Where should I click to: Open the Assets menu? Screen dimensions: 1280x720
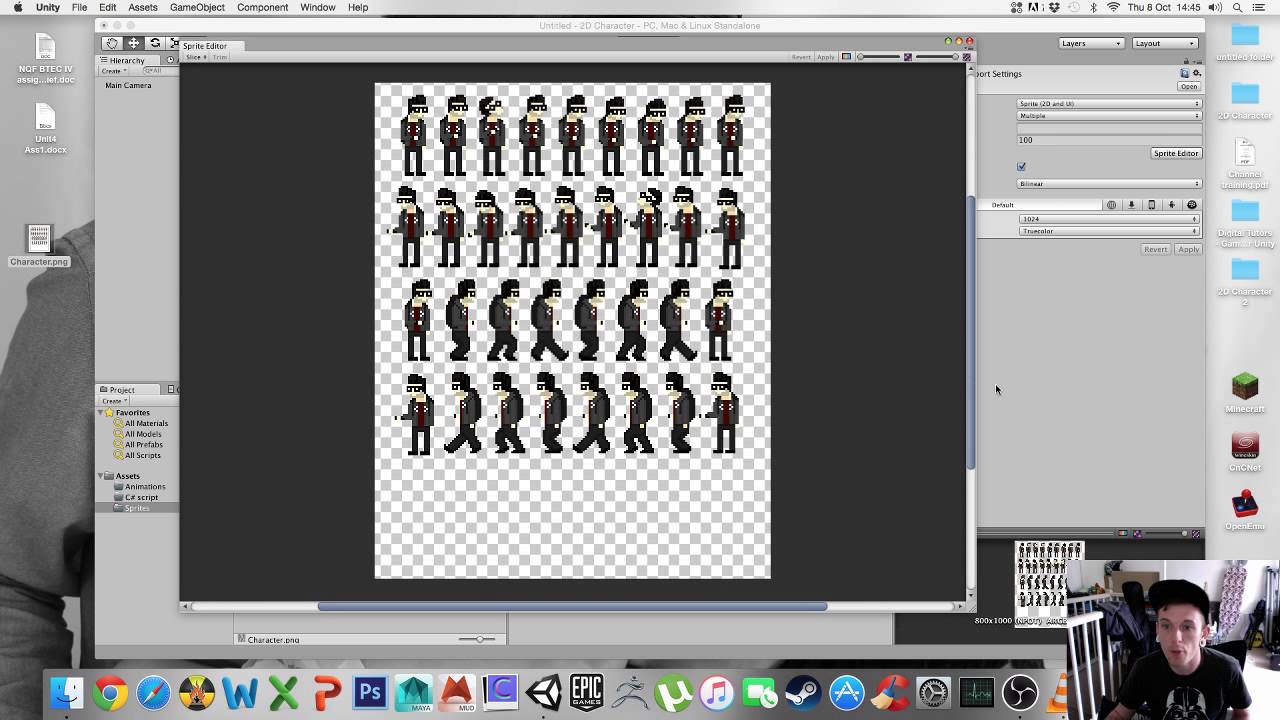click(143, 7)
